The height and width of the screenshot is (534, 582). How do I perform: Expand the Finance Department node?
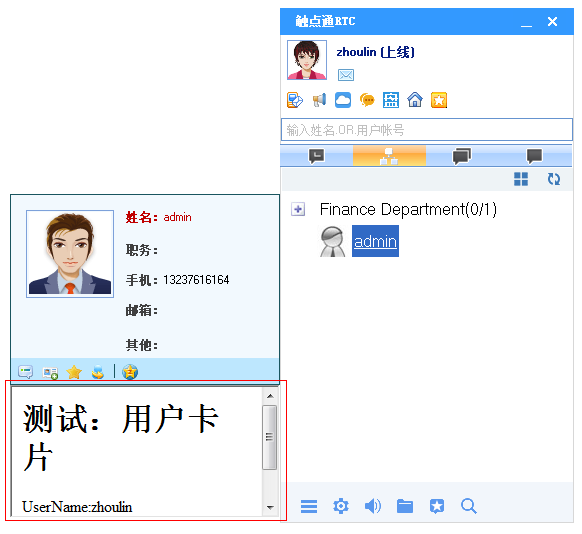(298, 209)
